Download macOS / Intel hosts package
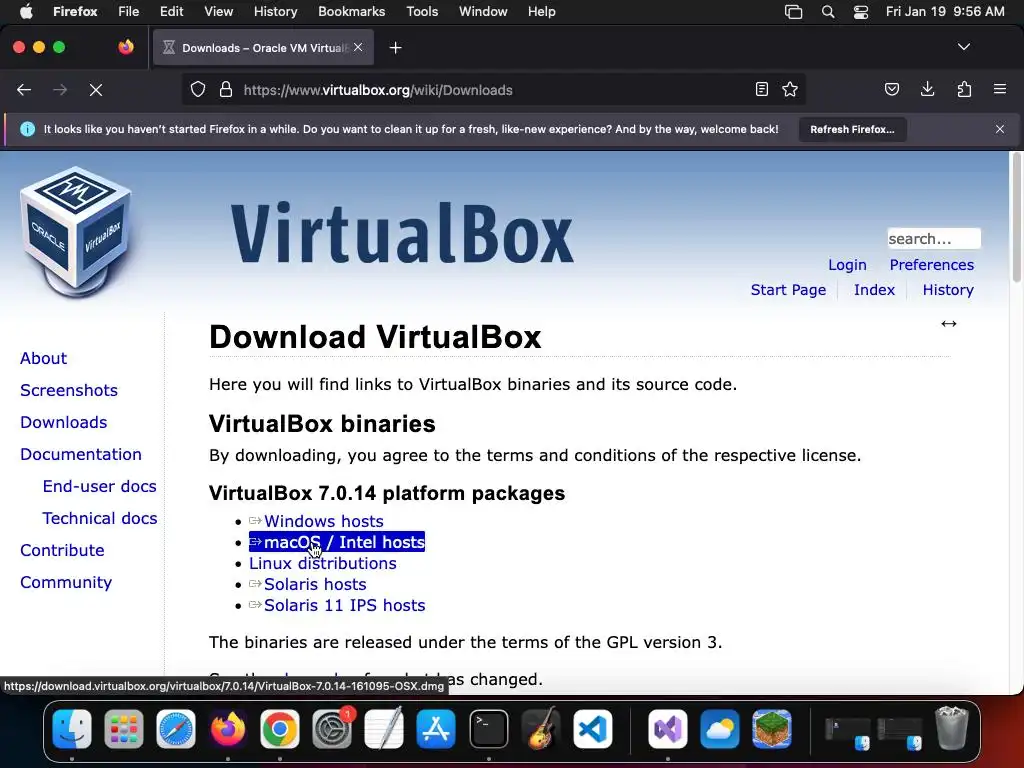The height and width of the screenshot is (768, 1024). (337, 542)
